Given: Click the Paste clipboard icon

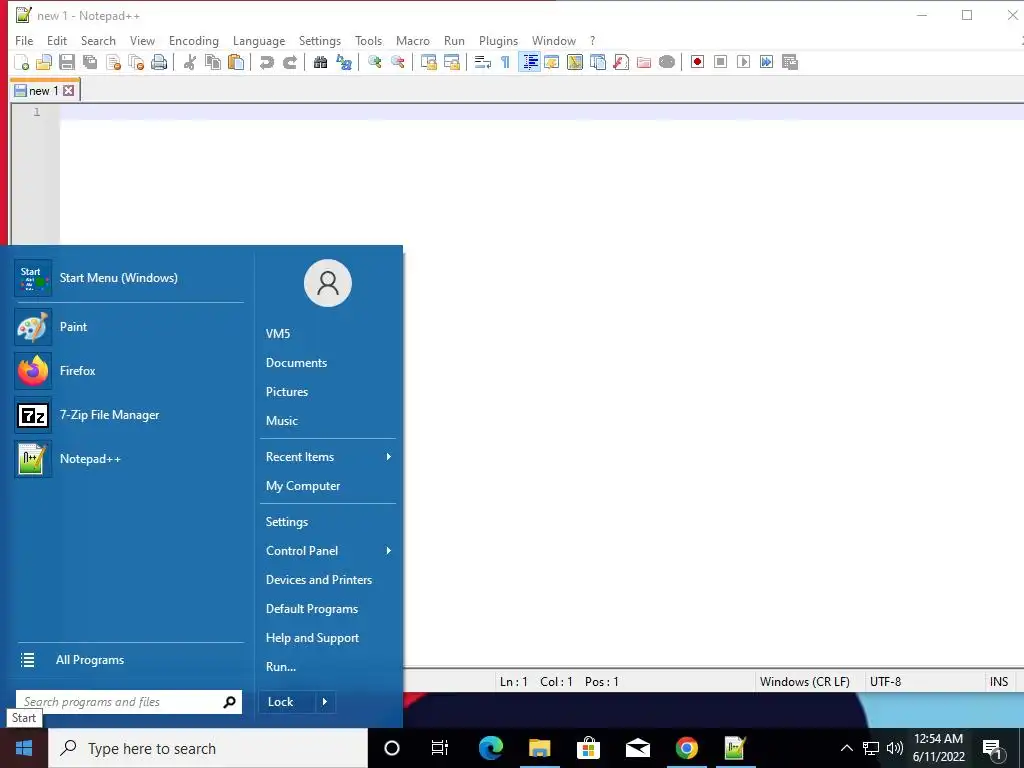Looking at the screenshot, I should (236, 62).
